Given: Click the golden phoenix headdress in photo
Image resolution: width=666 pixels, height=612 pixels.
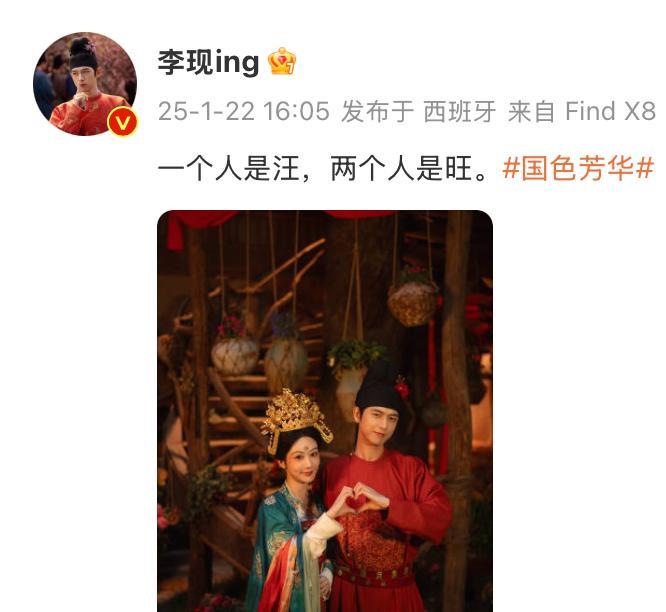Looking at the screenshot, I should [296, 416].
